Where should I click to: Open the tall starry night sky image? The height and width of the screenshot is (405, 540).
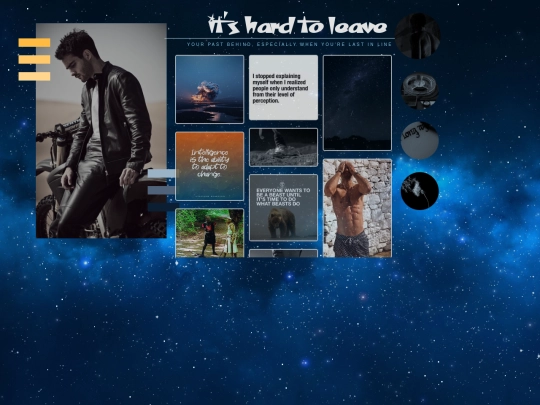[357, 103]
